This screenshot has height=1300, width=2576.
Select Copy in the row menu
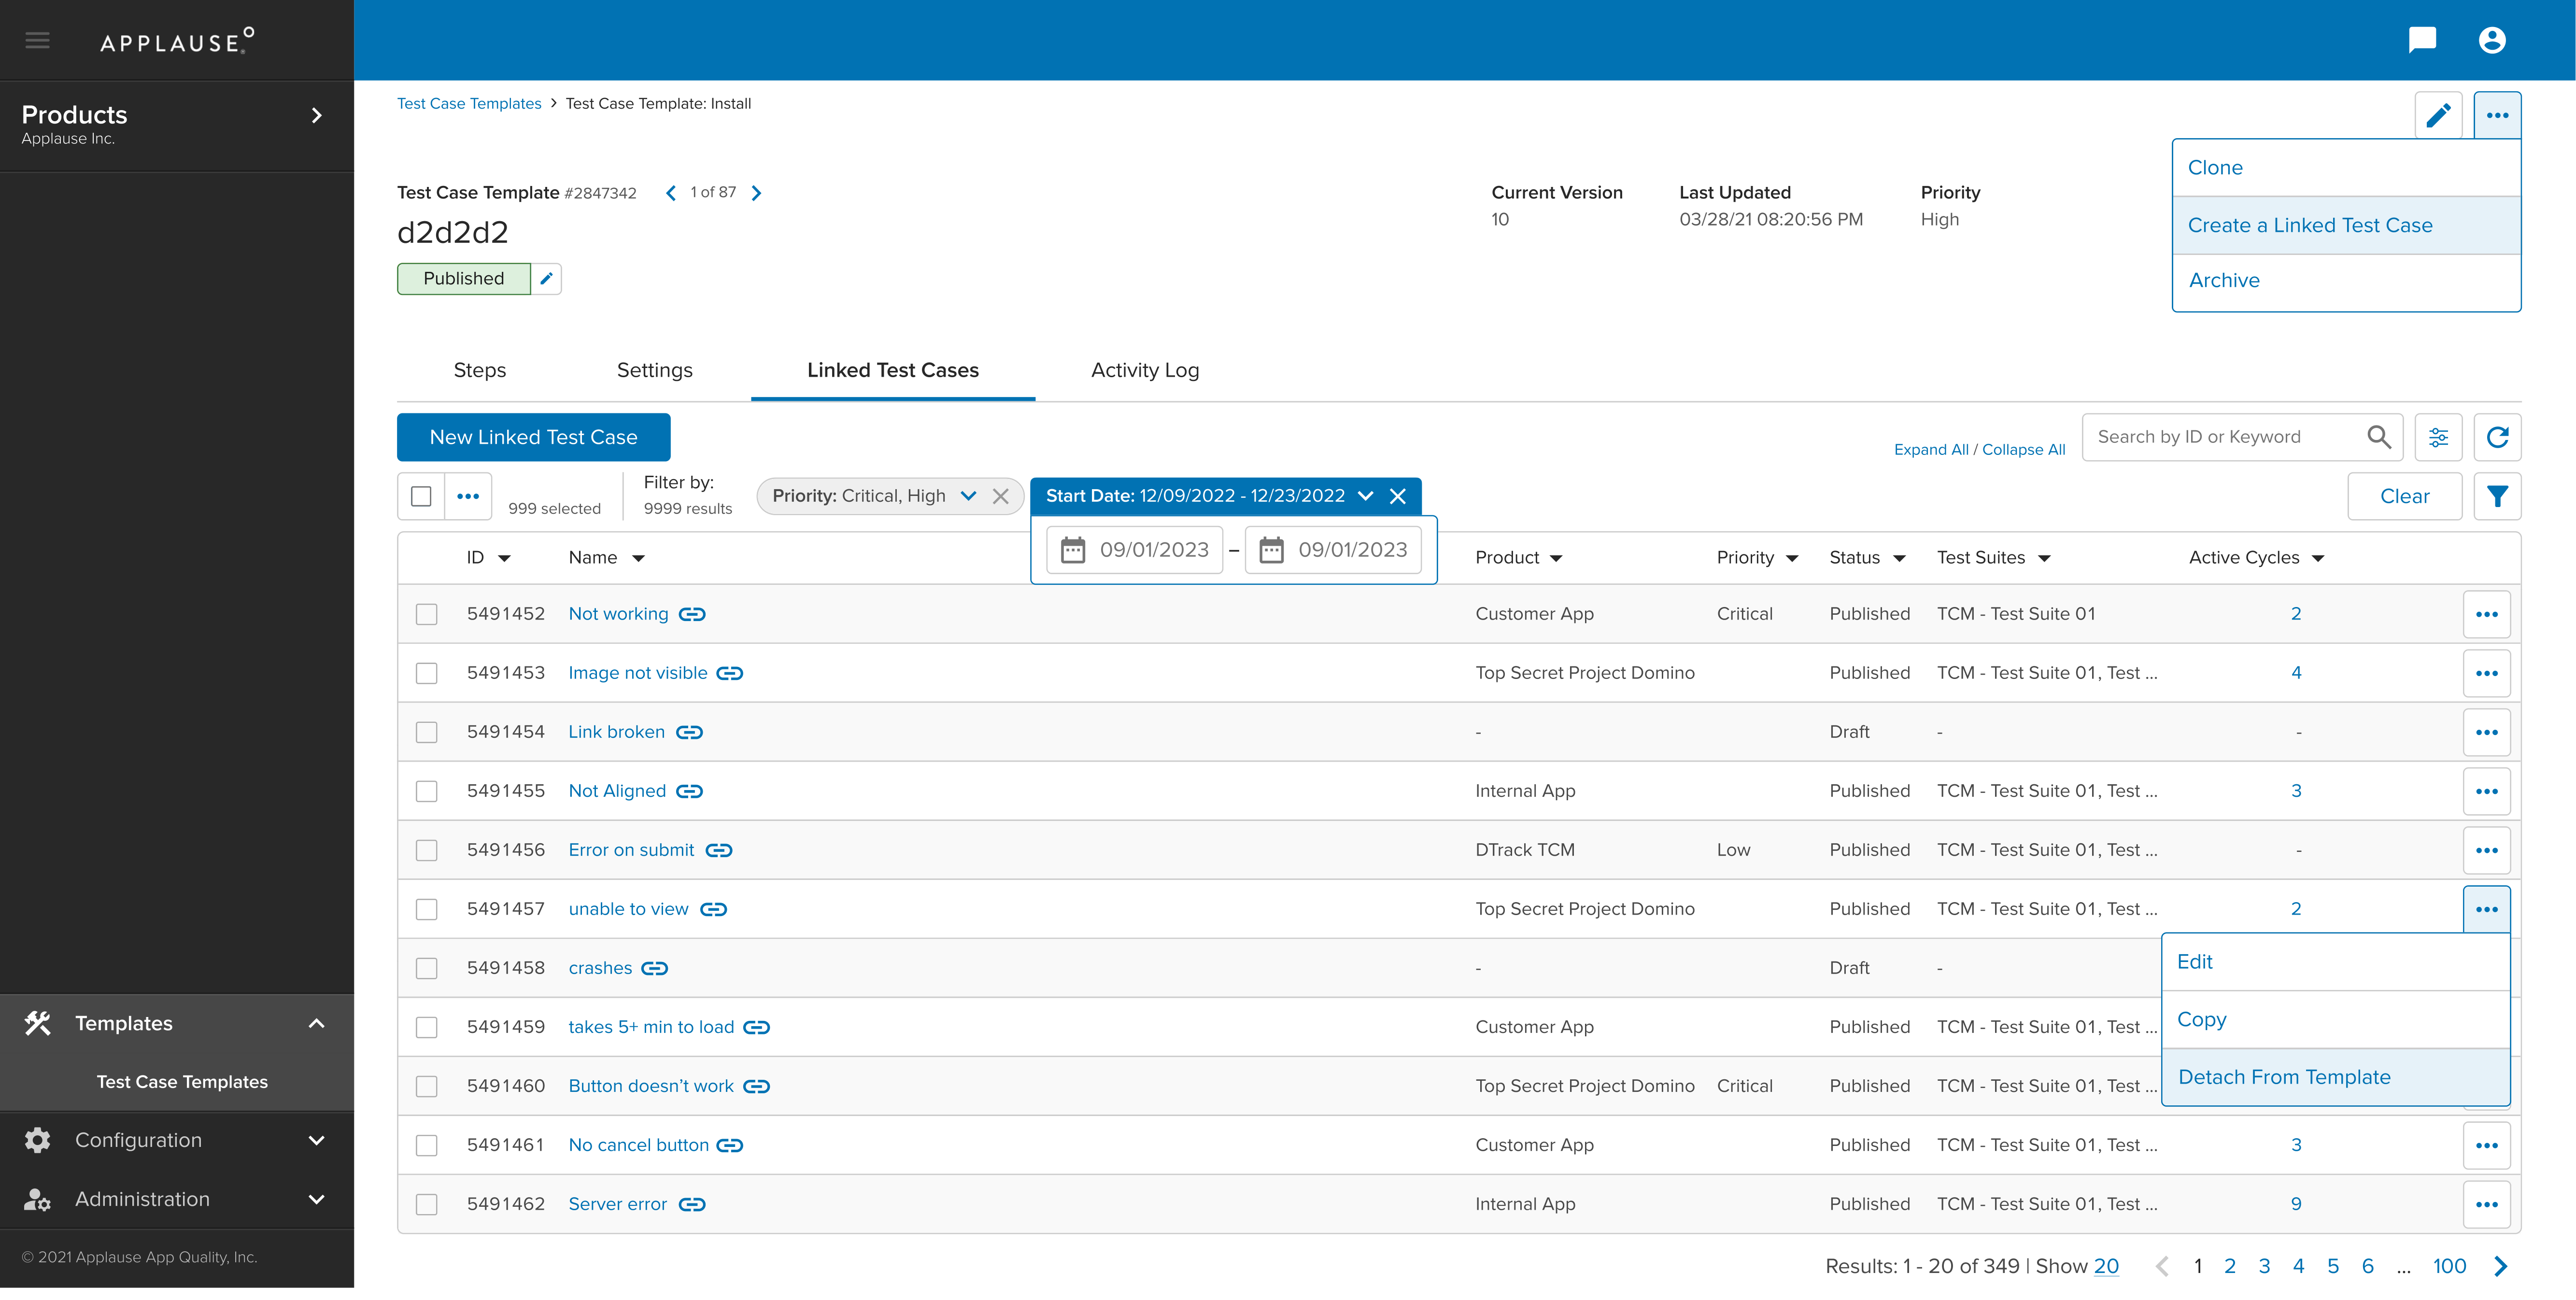(x=2335, y=1020)
